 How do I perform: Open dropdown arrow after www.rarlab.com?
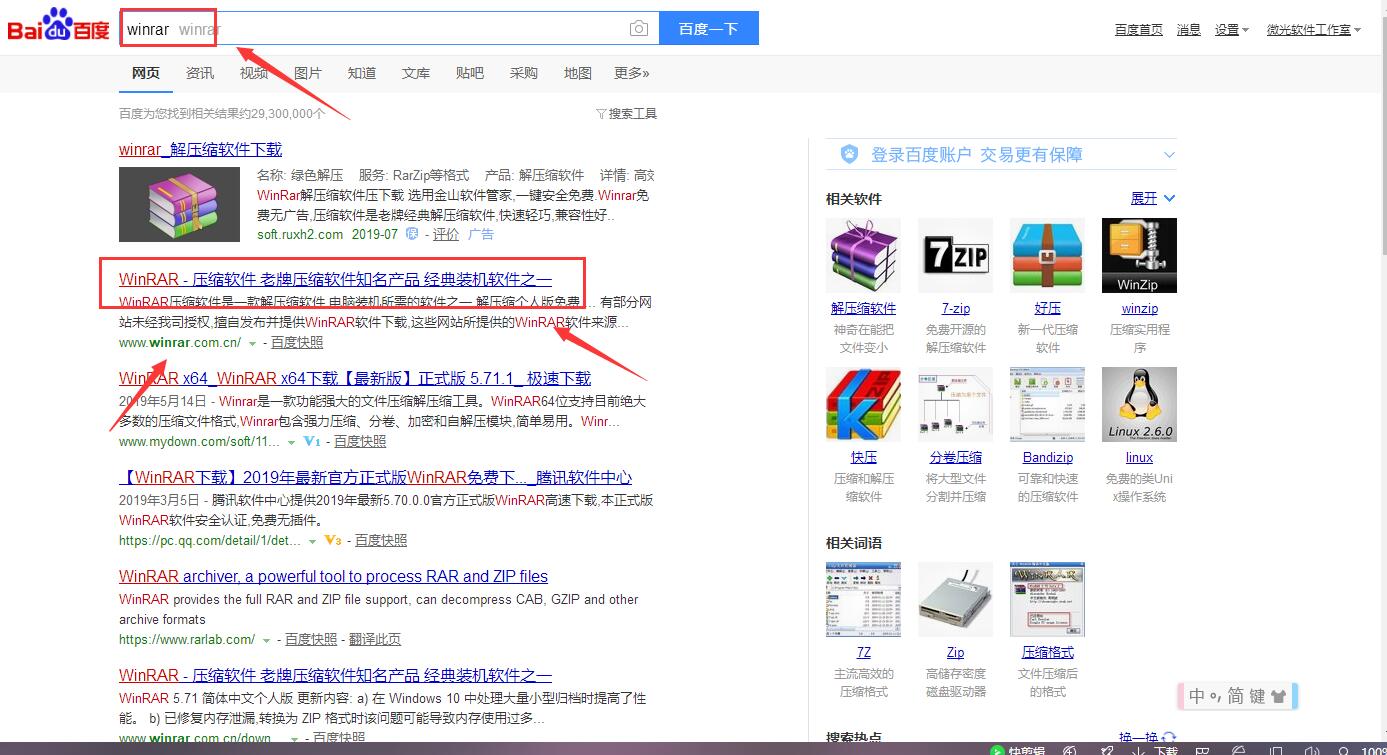(x=267, y=640)
